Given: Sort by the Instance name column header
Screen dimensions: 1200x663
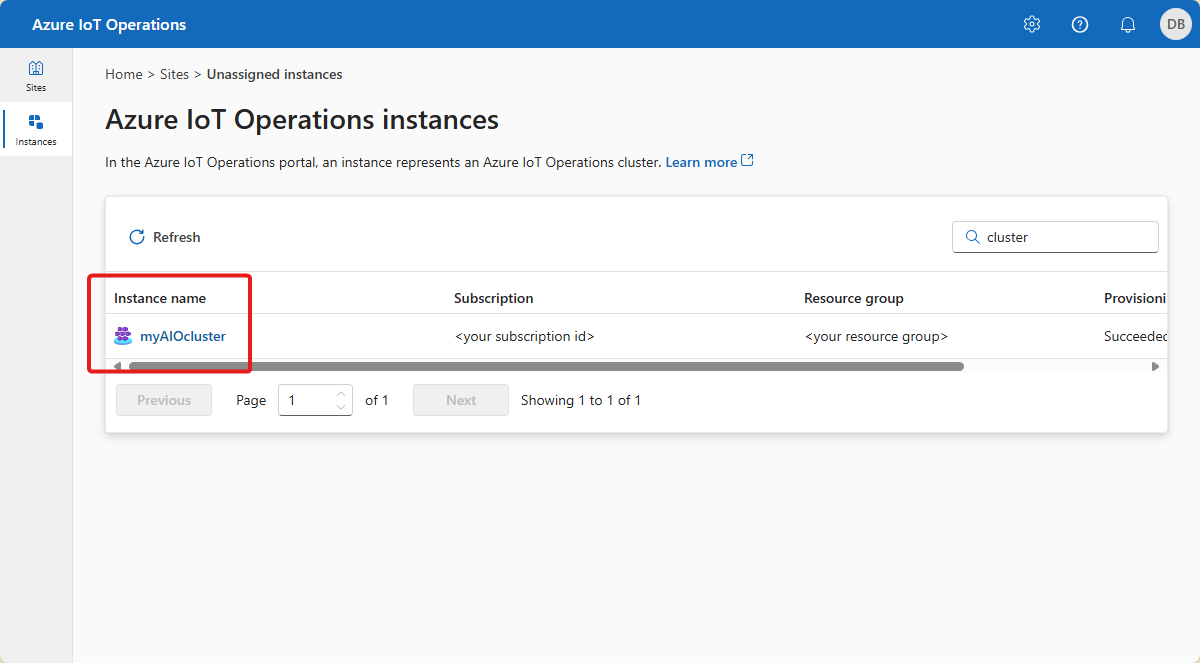Looking at the screenshot, I should click(158, 297).
